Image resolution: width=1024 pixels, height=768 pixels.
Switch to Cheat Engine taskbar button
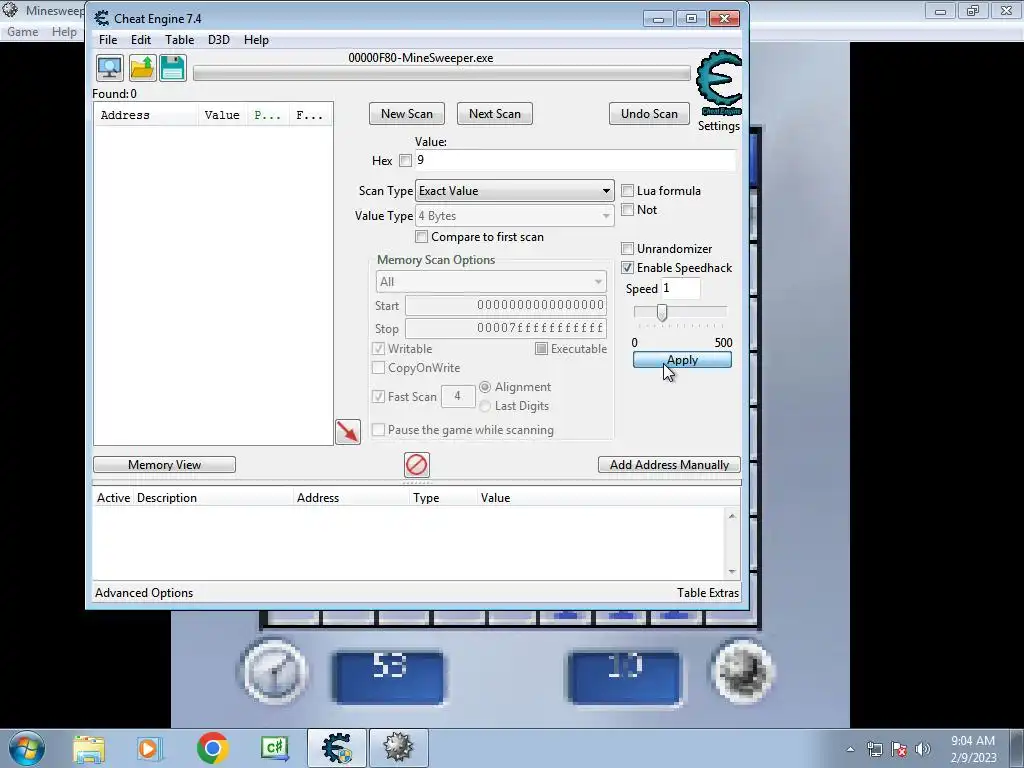pyautogui.click(x=337, y=748)
